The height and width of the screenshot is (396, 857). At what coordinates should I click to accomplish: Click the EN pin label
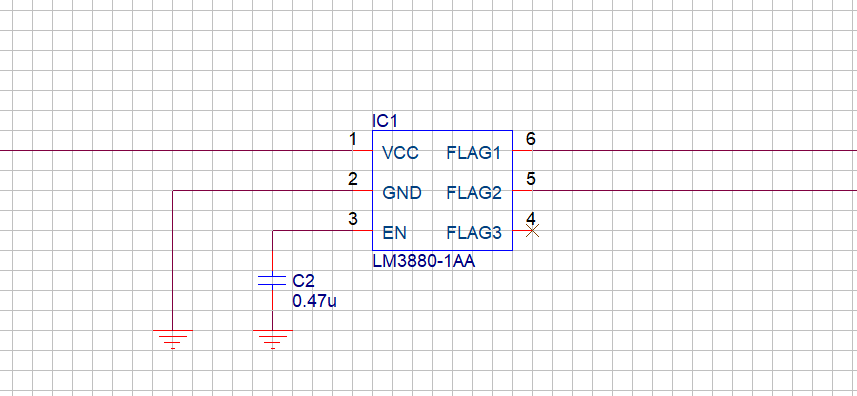click(x=394, y=233)
